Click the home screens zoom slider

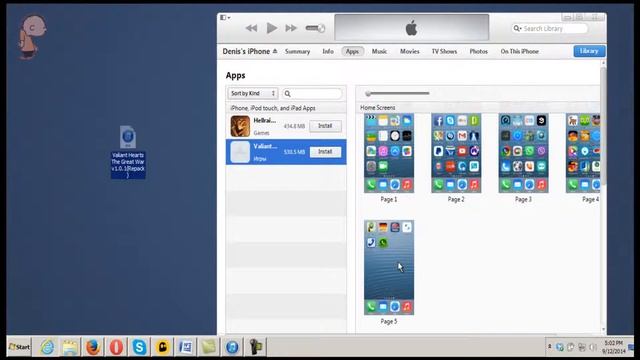click(397, 93)
